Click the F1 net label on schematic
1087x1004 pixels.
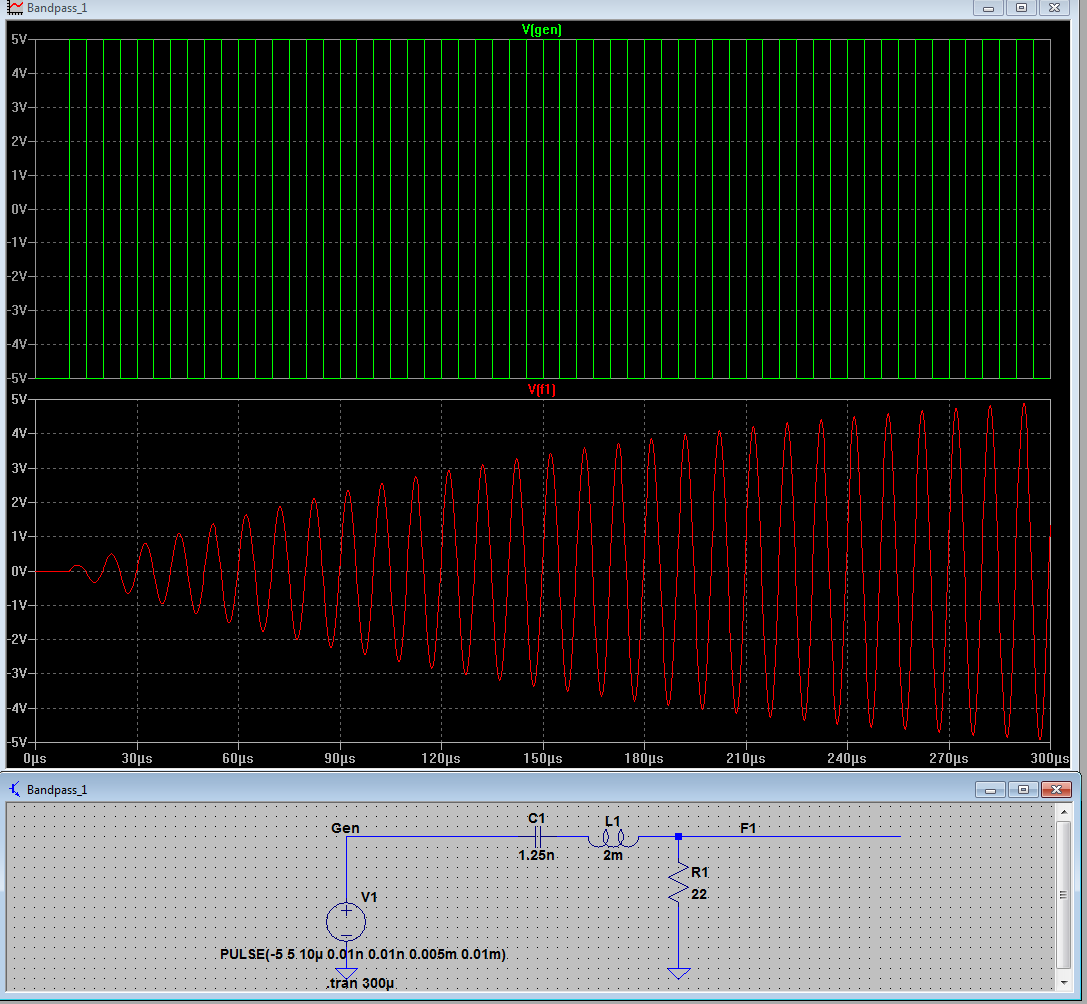tap(748, 828)
